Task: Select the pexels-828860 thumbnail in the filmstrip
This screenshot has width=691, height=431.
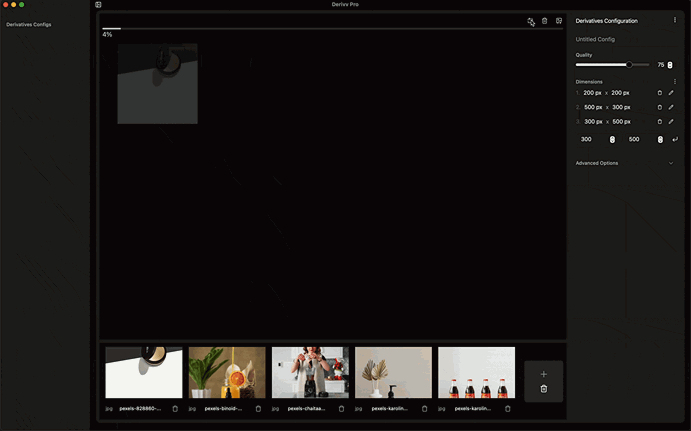Action: click(x=144, y=372)
